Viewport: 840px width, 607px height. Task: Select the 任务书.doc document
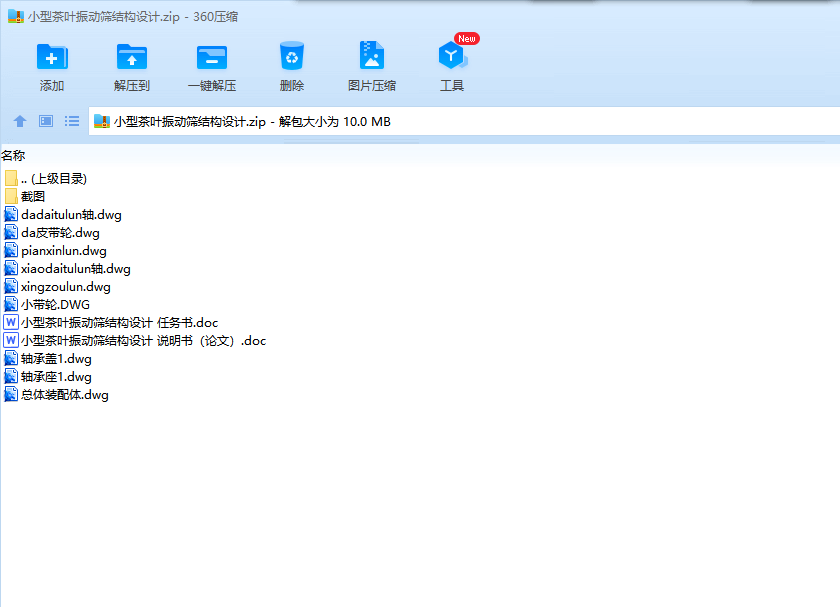111,323
